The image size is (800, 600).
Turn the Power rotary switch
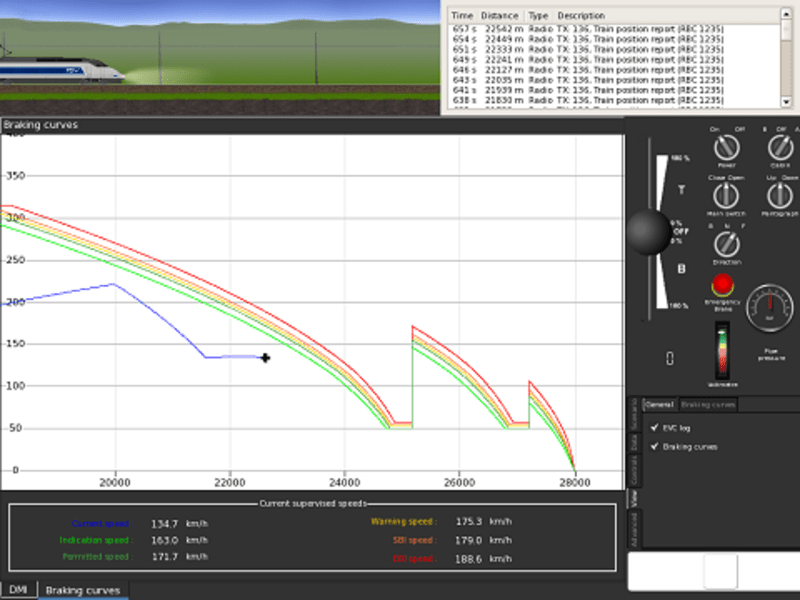[x=727, y=148]
